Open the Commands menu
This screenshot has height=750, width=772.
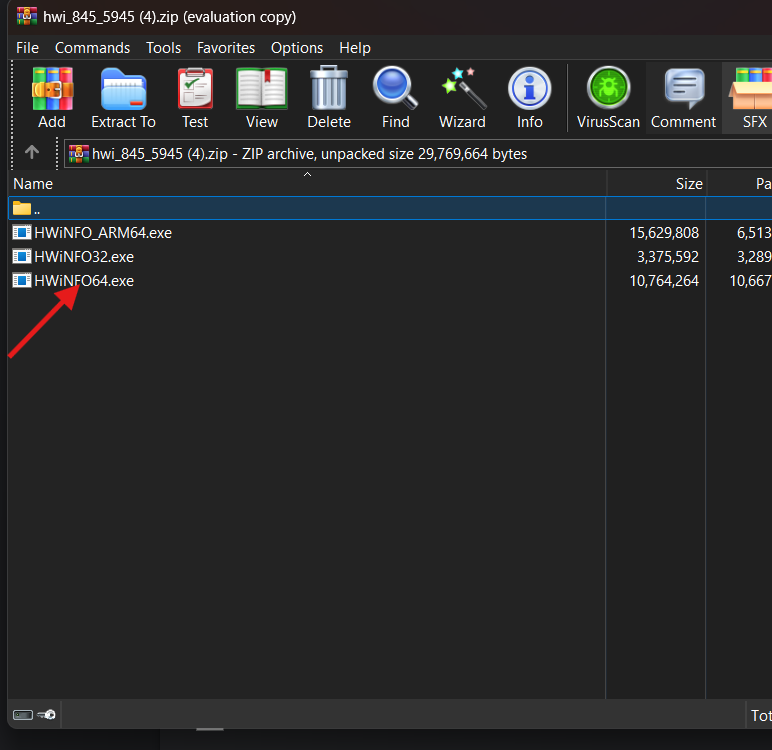pos(92,48)
